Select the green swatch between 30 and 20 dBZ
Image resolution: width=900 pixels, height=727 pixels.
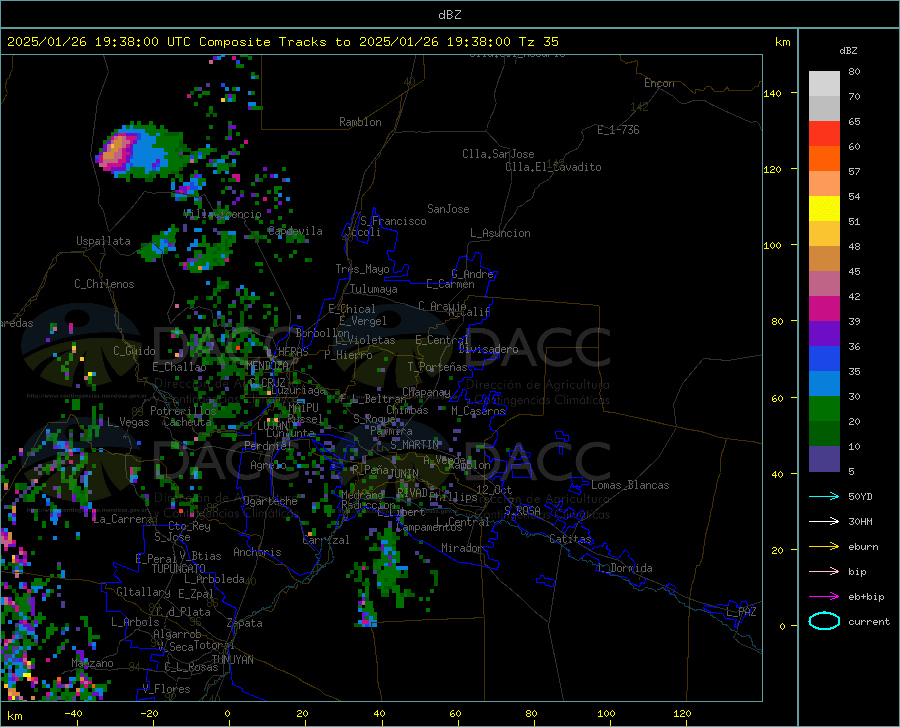(824, 409)
